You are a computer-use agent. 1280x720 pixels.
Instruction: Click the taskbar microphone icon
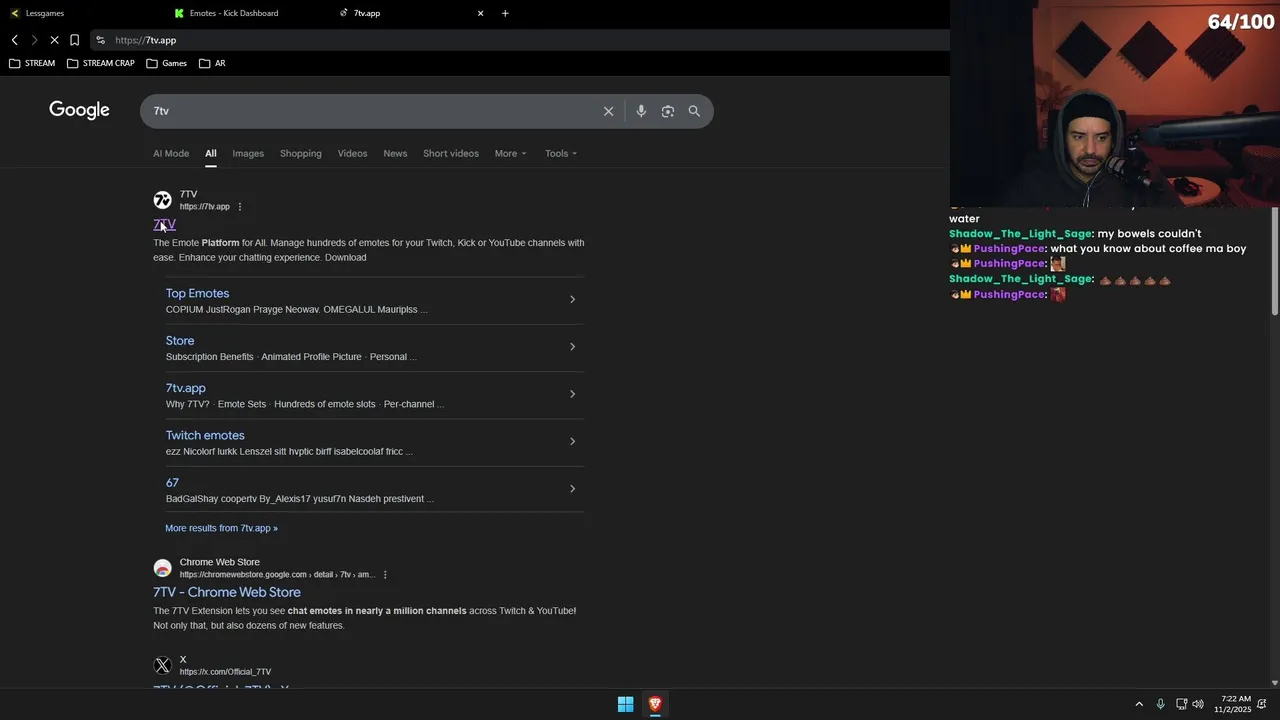(x=1160, y=704)
